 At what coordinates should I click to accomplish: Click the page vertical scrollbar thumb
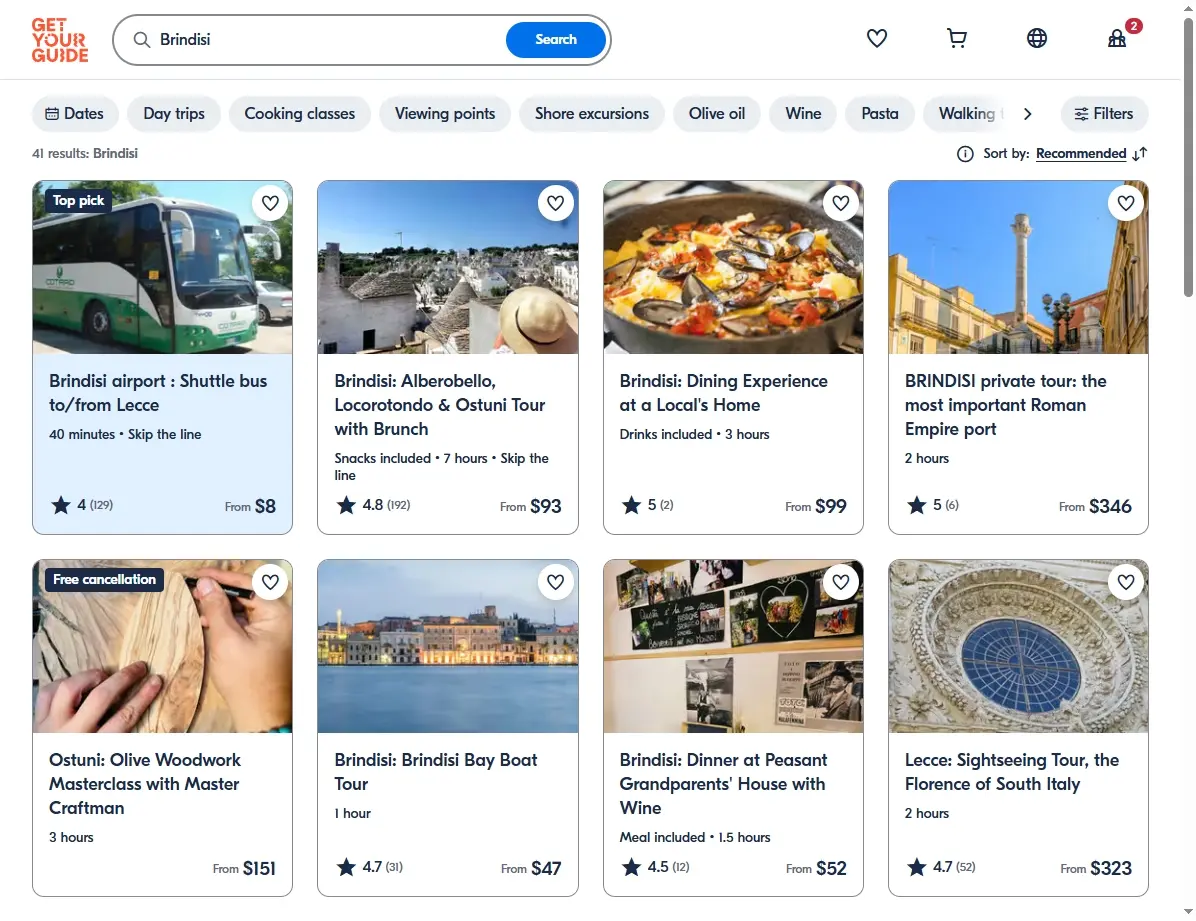[1188, 156]
